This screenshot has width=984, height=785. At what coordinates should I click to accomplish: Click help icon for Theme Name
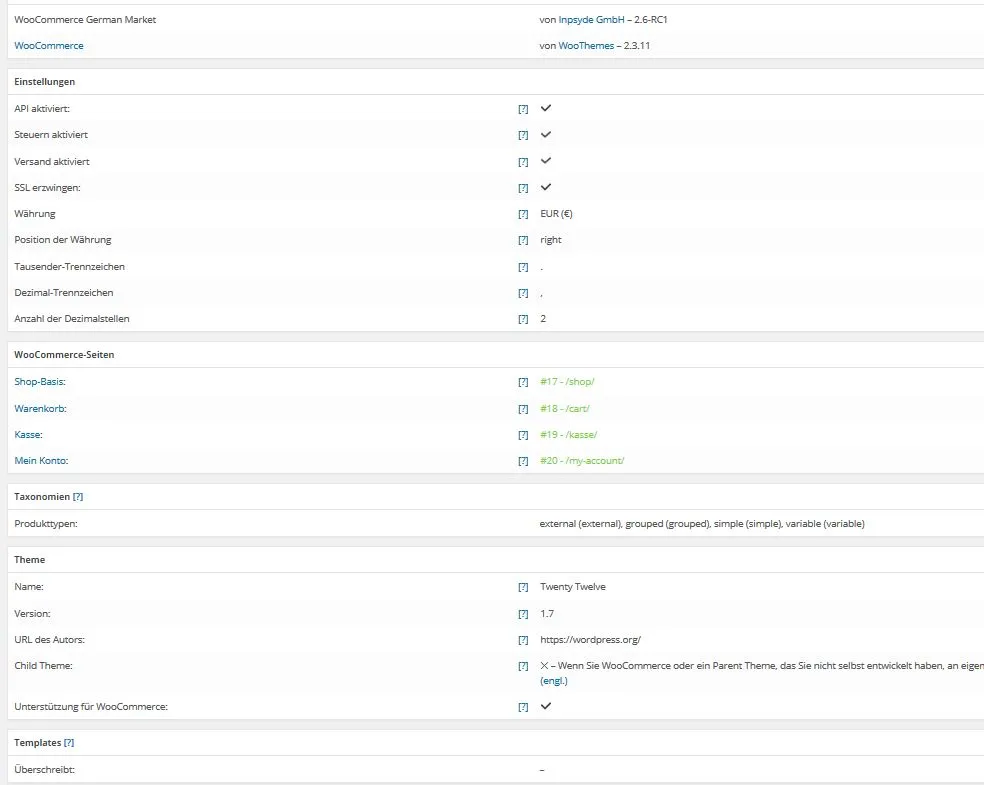[523, 587]
